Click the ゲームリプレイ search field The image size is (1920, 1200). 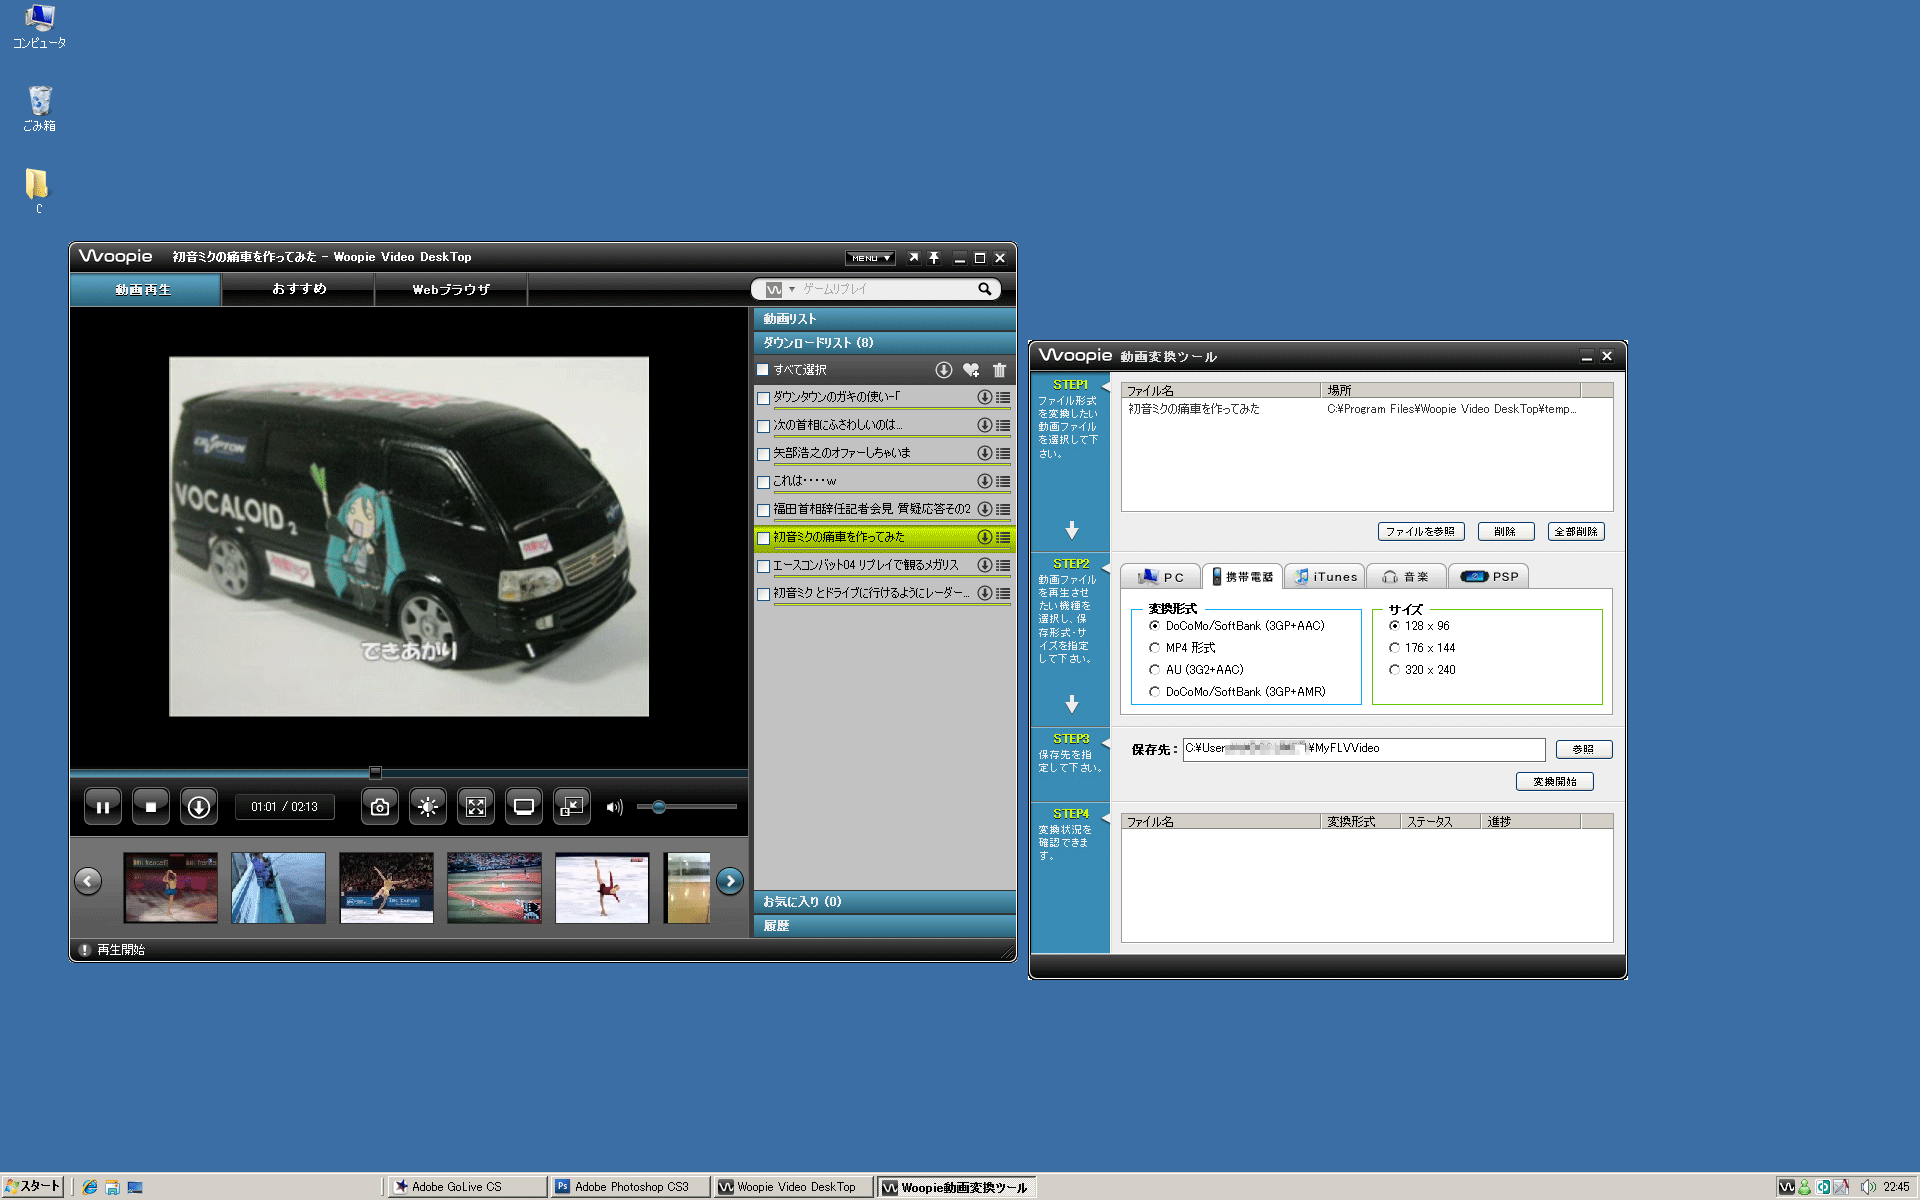885,289
